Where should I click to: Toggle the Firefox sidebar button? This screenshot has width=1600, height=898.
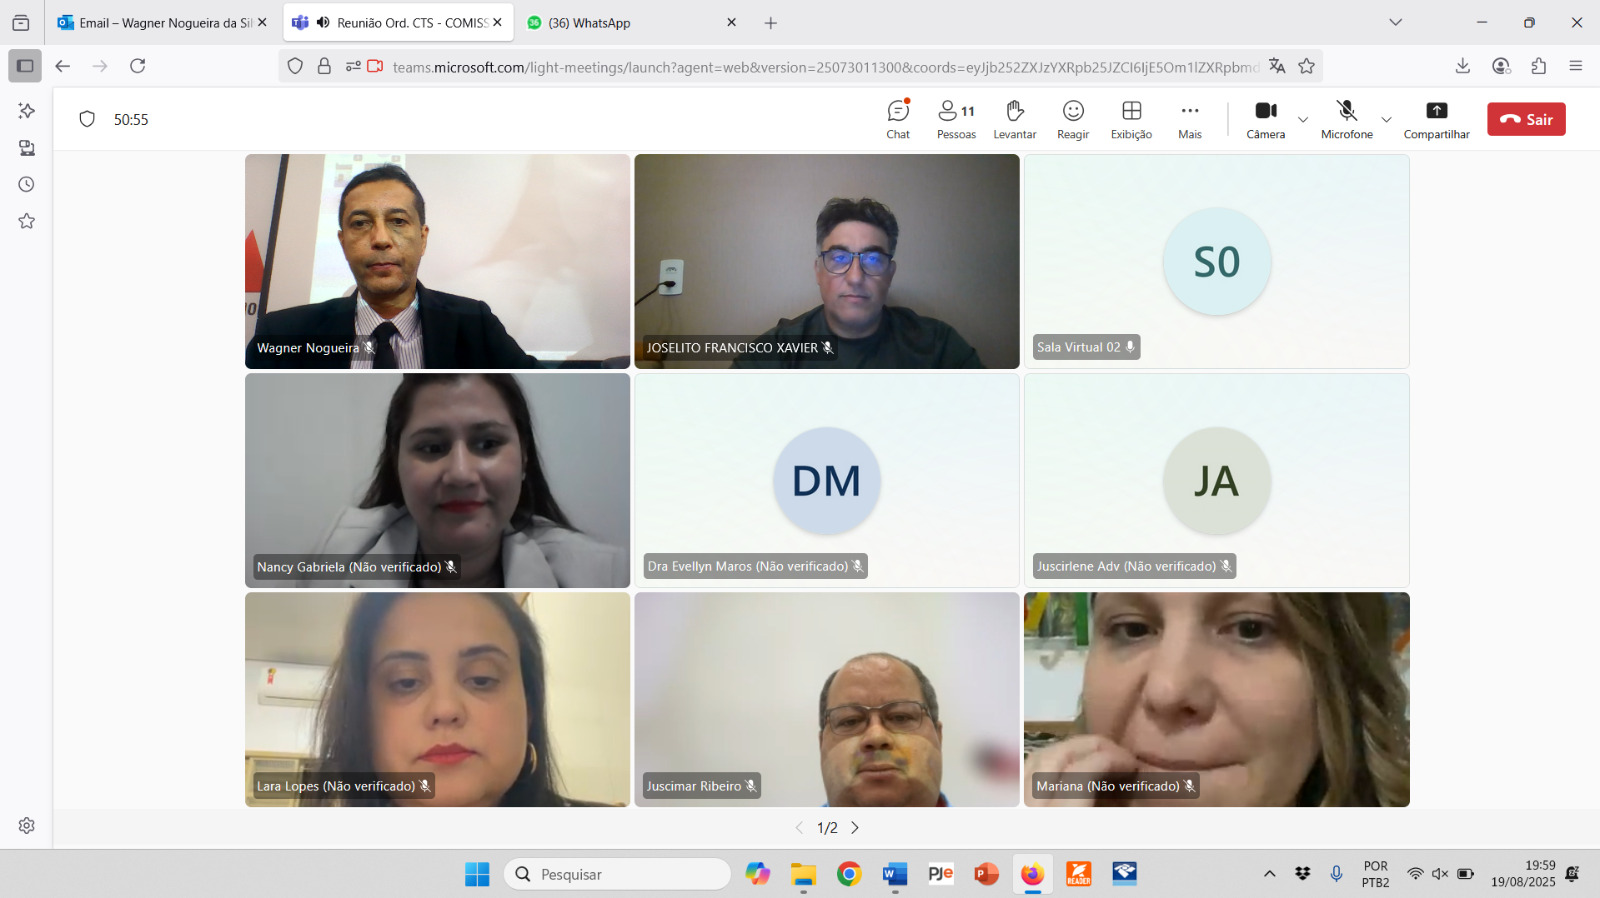click(x=25, y=66)
